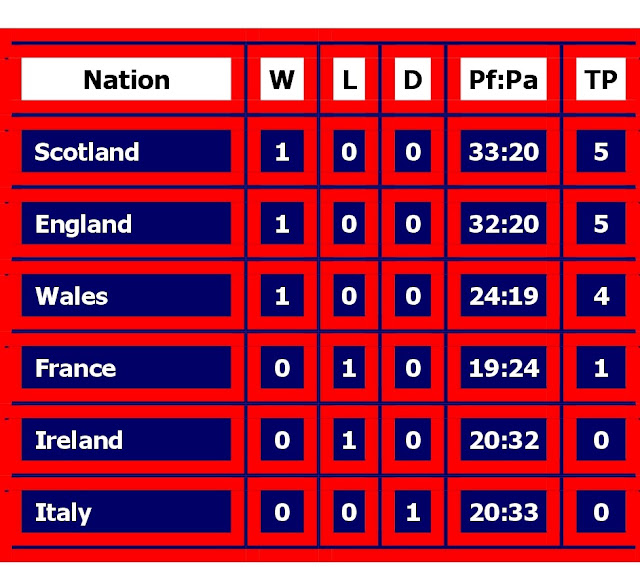Select the France nation cell
Viewport: 640px width, 574px height.
(126, 367)
